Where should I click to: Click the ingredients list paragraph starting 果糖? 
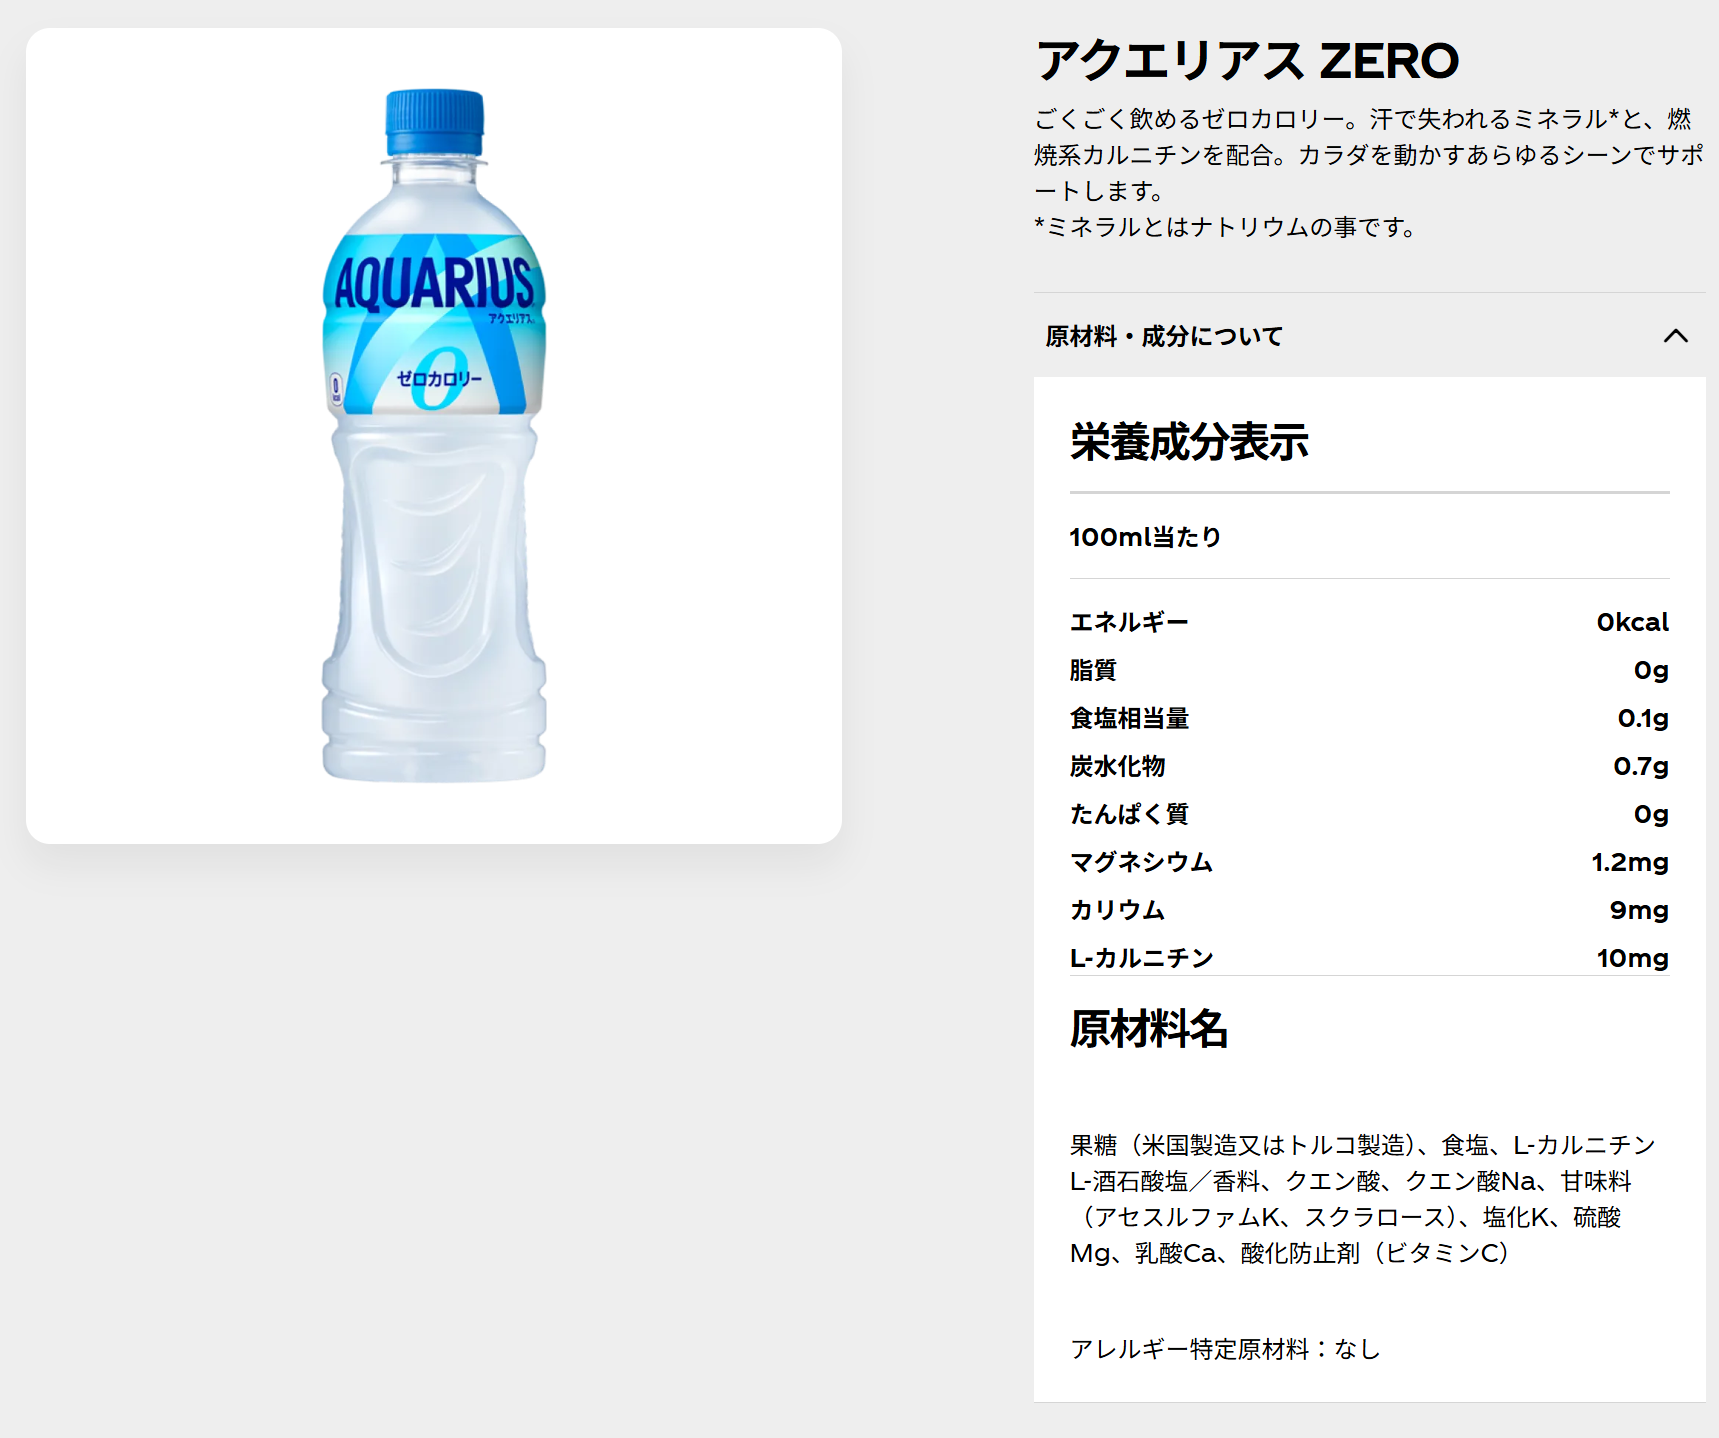click(1362, 1199)
